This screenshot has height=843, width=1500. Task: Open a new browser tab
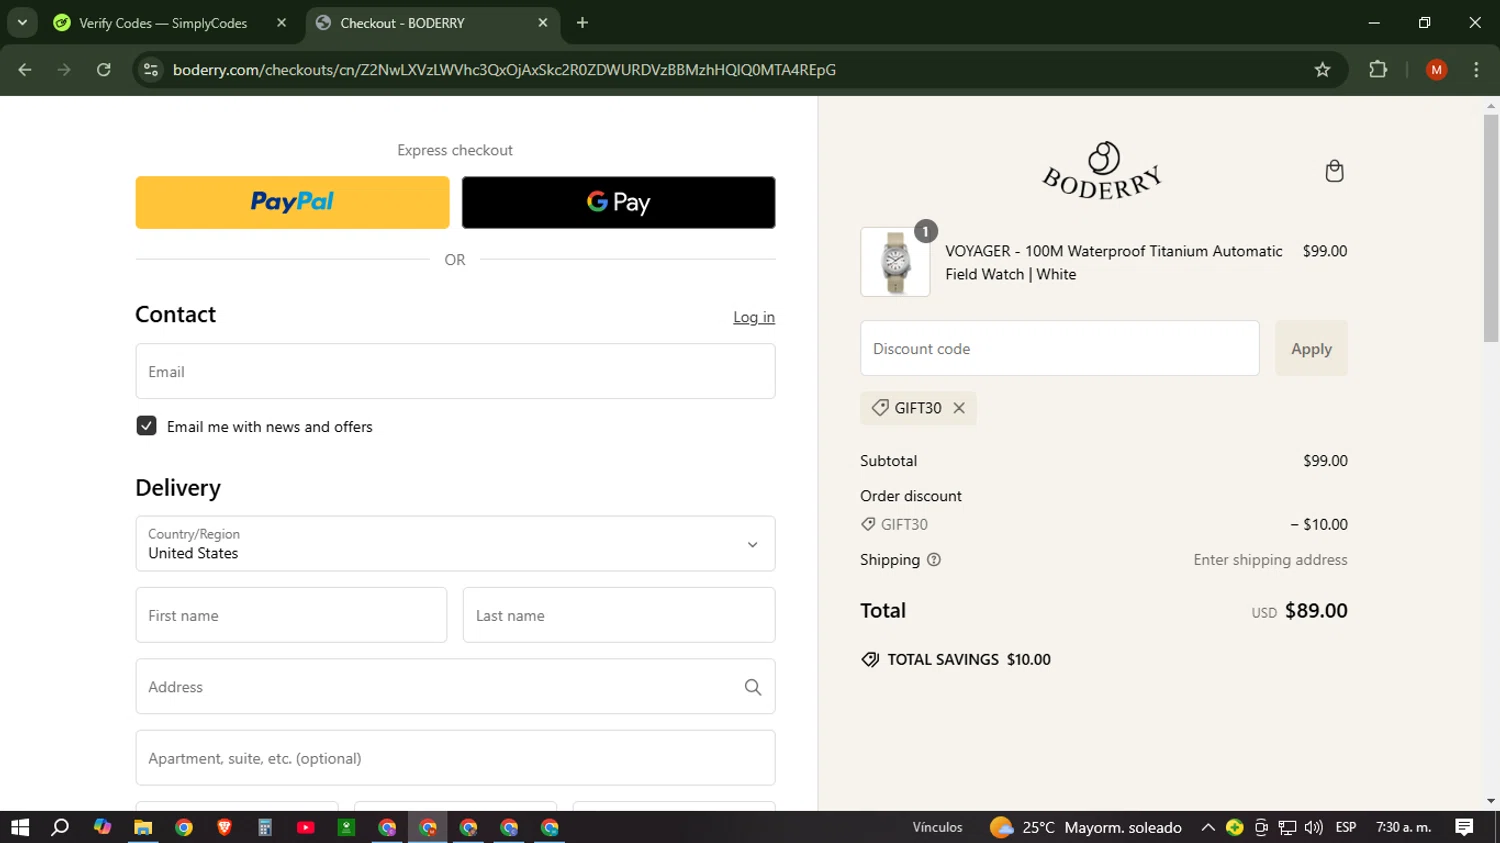[x=582, y=23]
